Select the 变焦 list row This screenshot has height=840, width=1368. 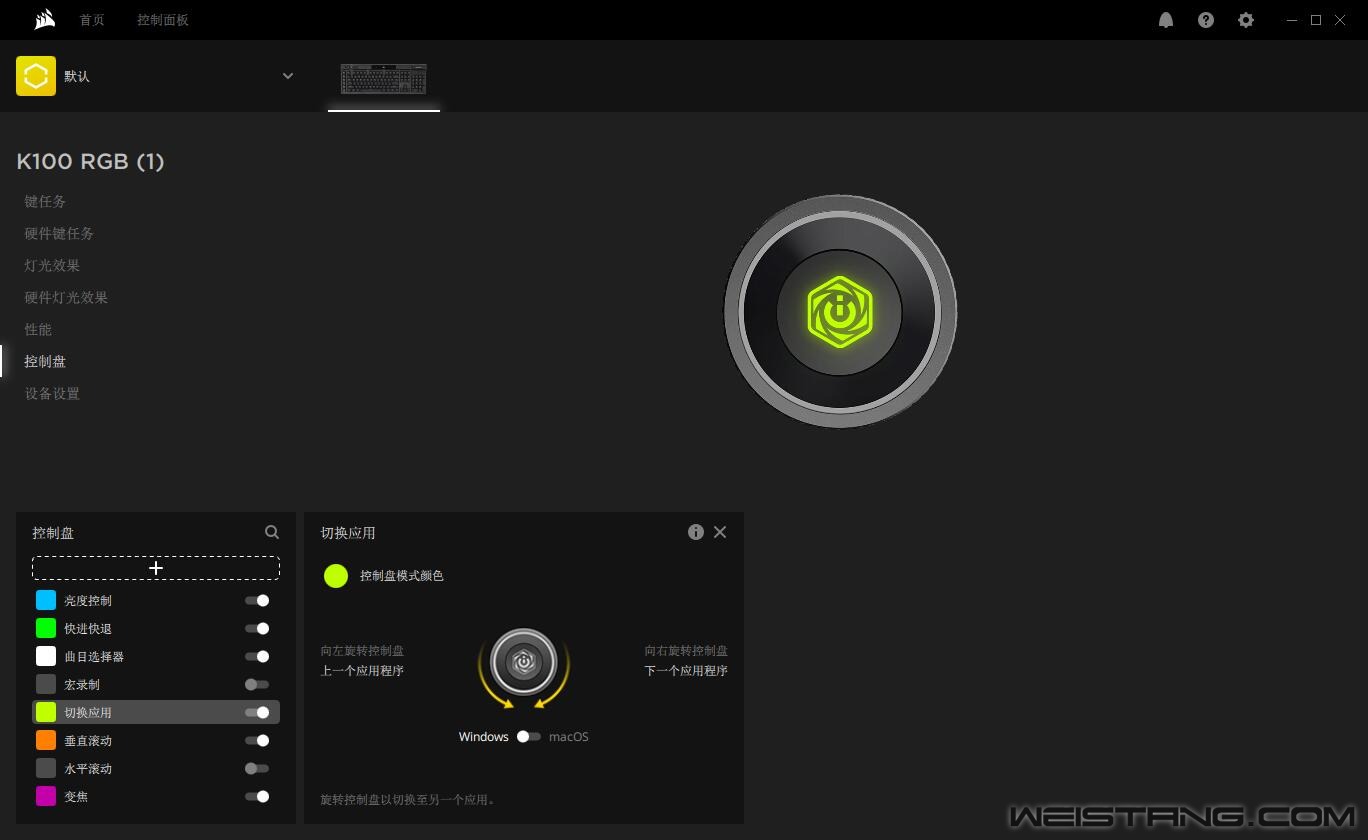(x=156, y=797)
